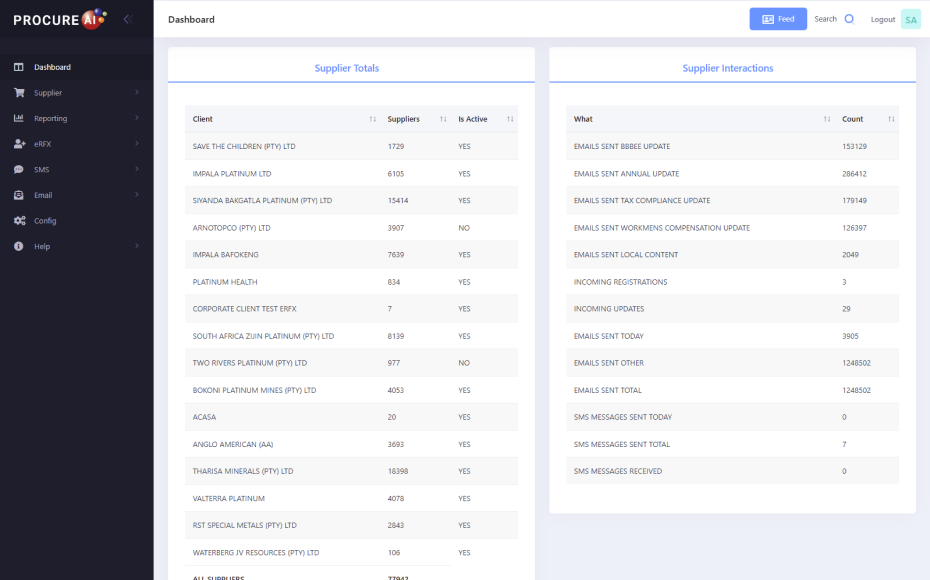Viewport: 930px width, 580px height.
Task: Sort by Count column arrows
Action: pyautogui.click(x=891, y=119)
